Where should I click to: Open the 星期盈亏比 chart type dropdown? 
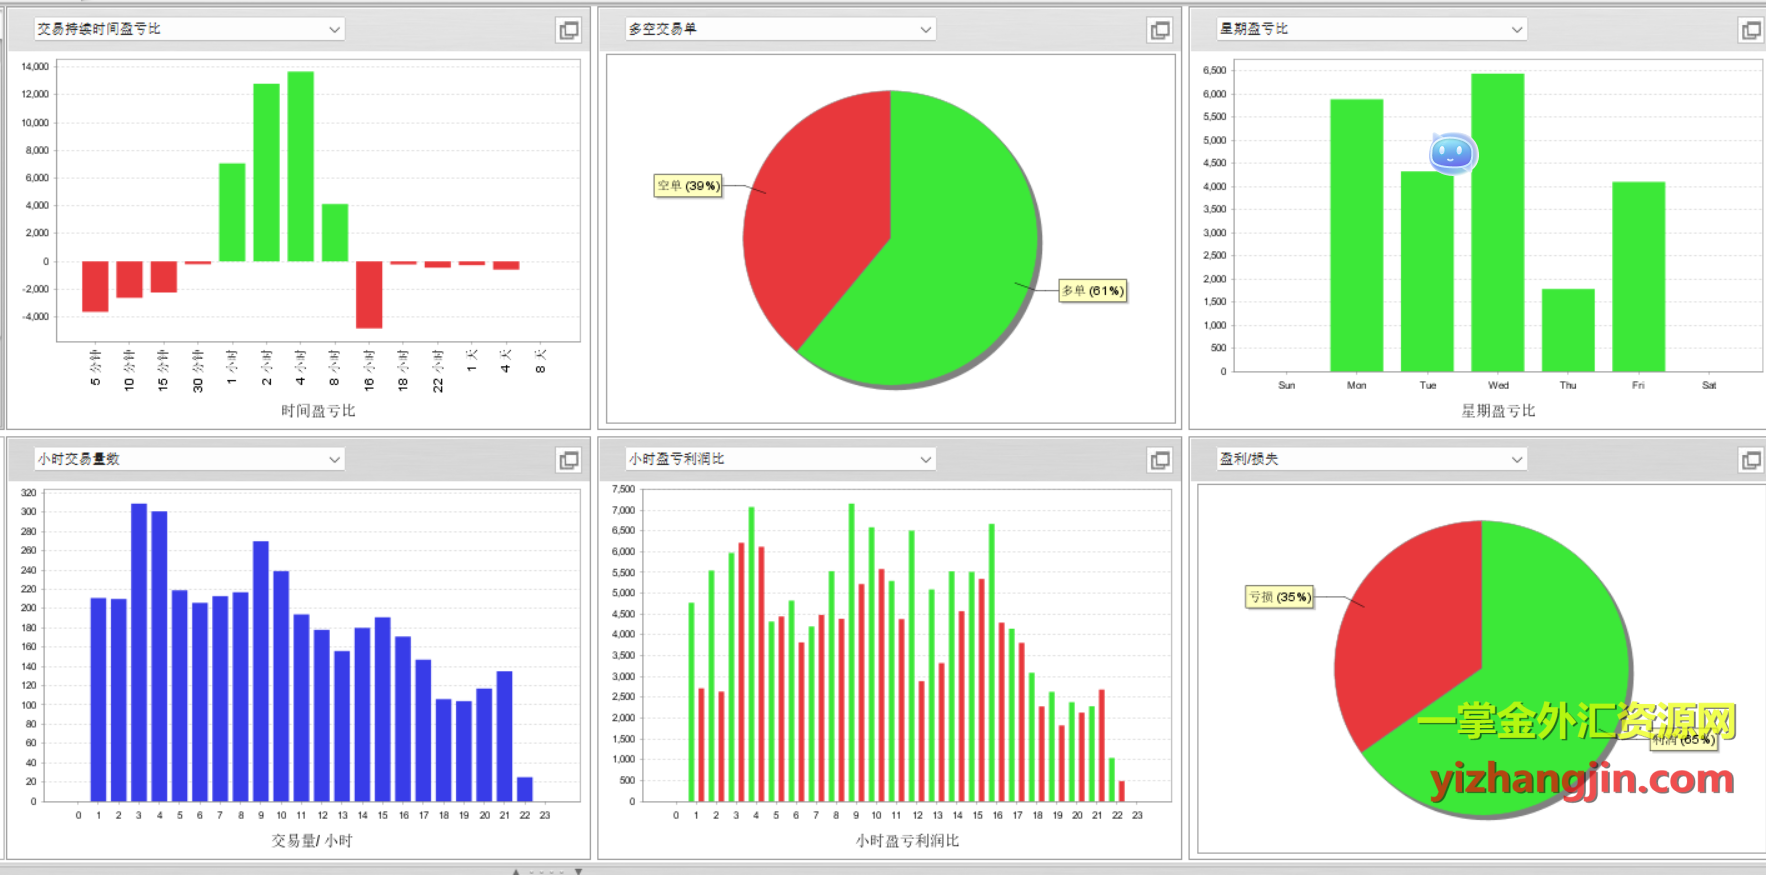pyautogui.click(x=1516, y=30)
